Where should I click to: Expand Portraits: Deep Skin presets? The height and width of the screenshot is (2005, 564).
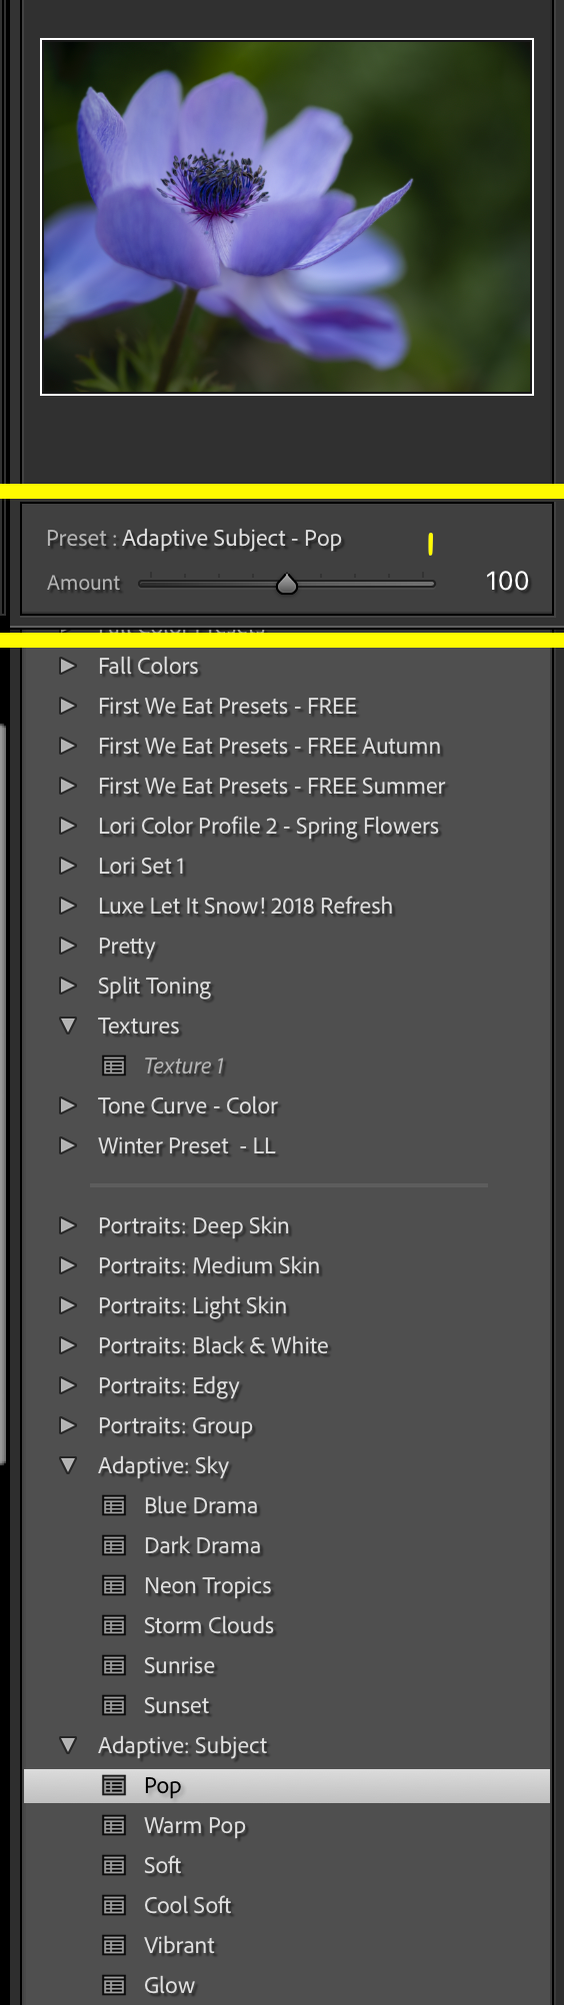(68, 1226)
